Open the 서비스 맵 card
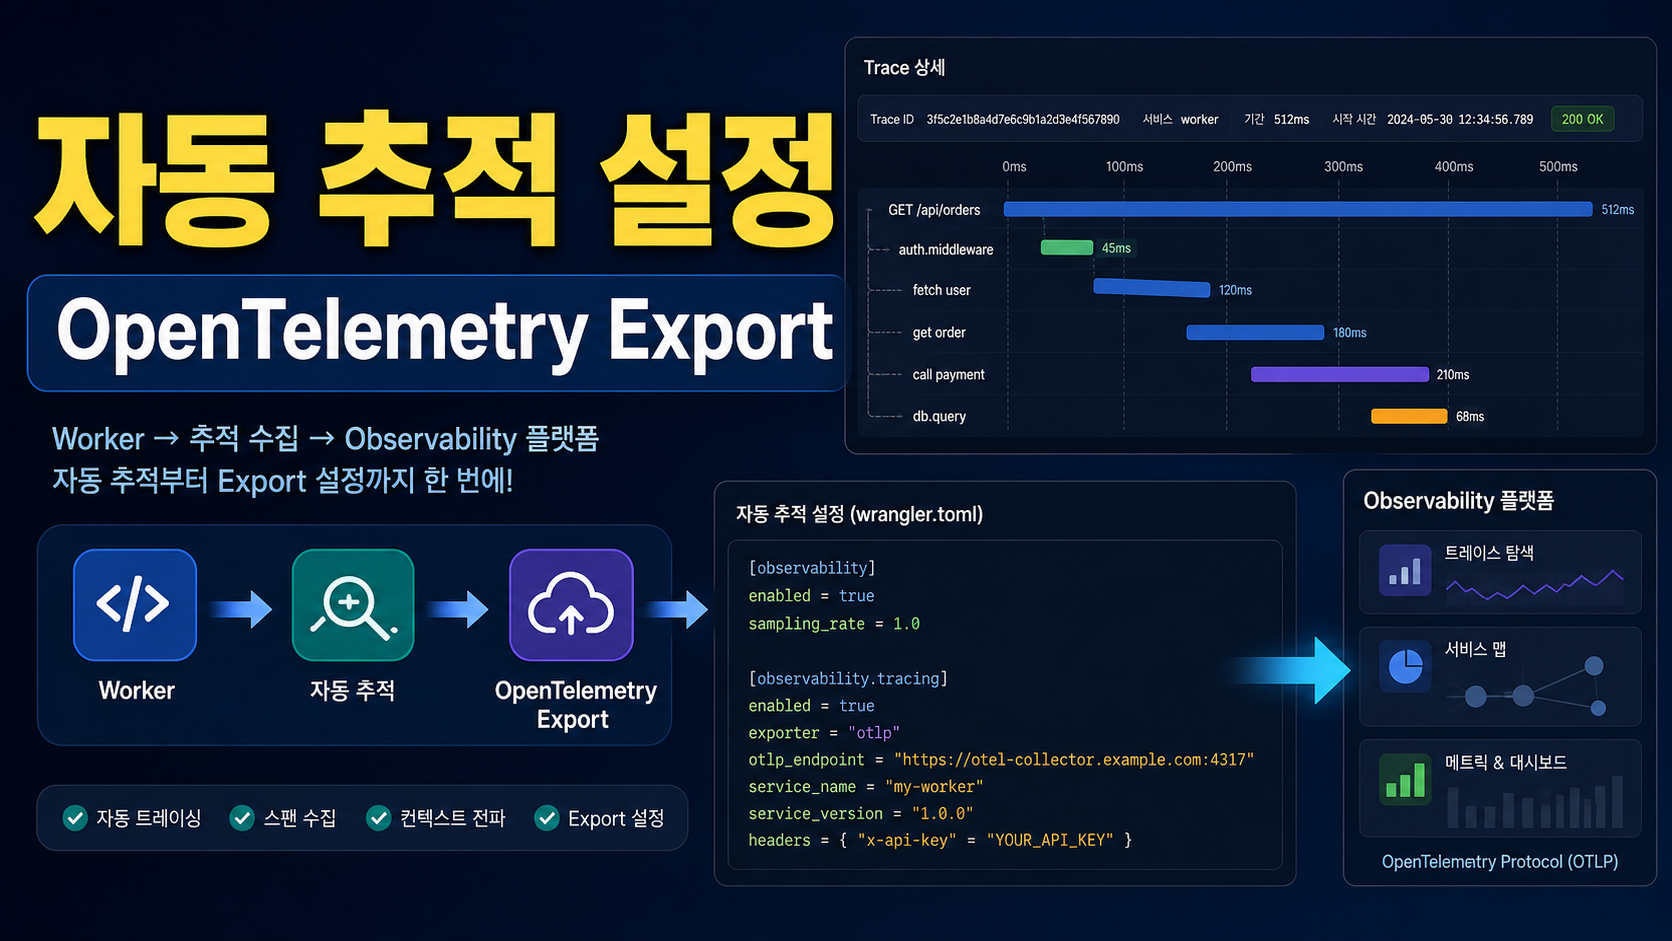The height and width of the screenshot is (941, 1672). (1500, 676)
